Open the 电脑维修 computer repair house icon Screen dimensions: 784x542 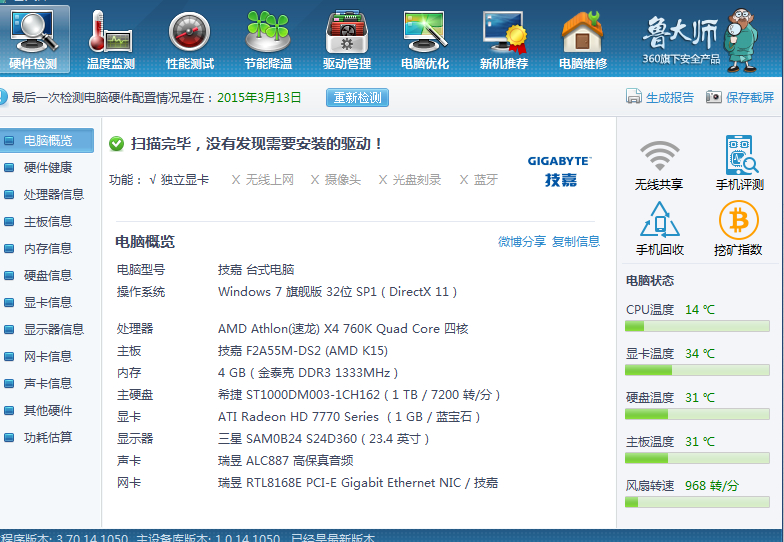tap(583, 39)
